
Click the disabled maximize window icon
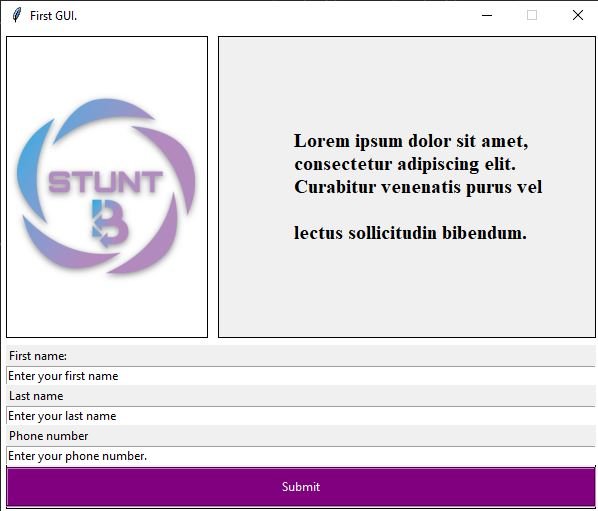point(532,15)
